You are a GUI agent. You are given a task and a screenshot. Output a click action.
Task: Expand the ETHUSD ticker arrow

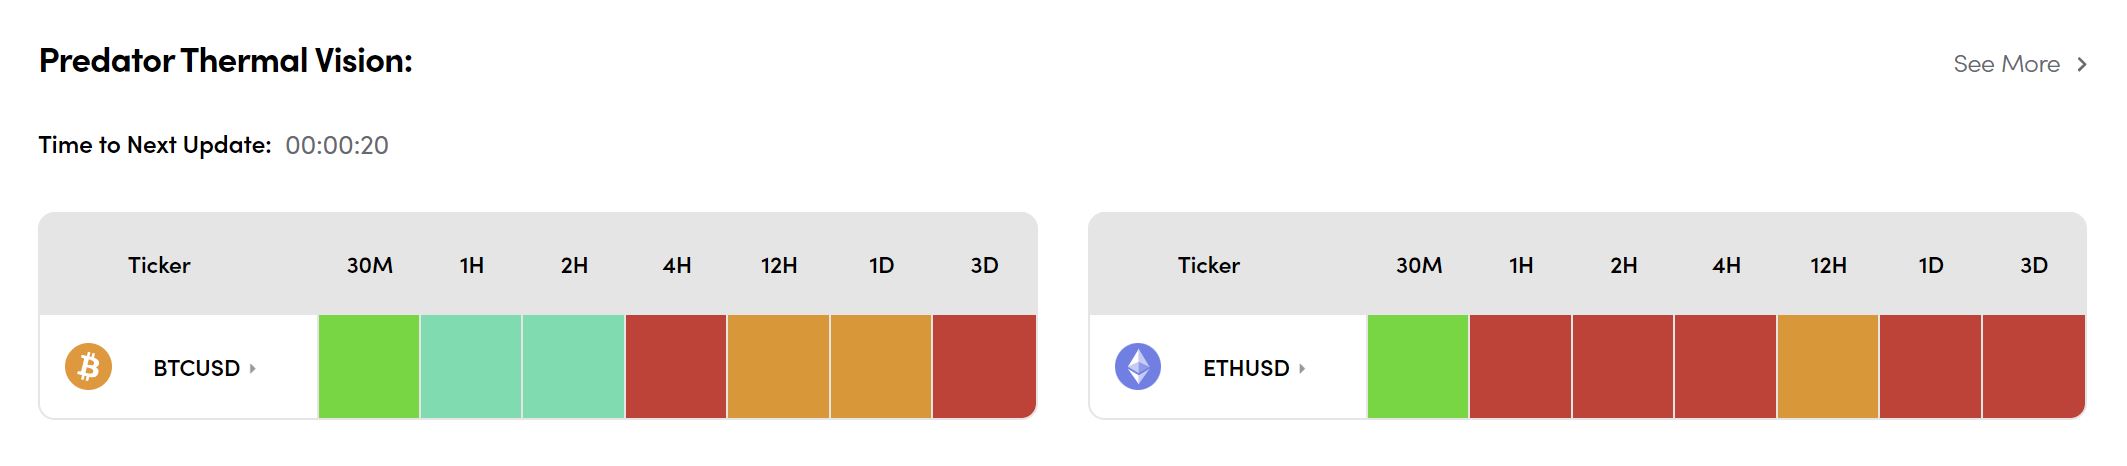point(1302,368)
